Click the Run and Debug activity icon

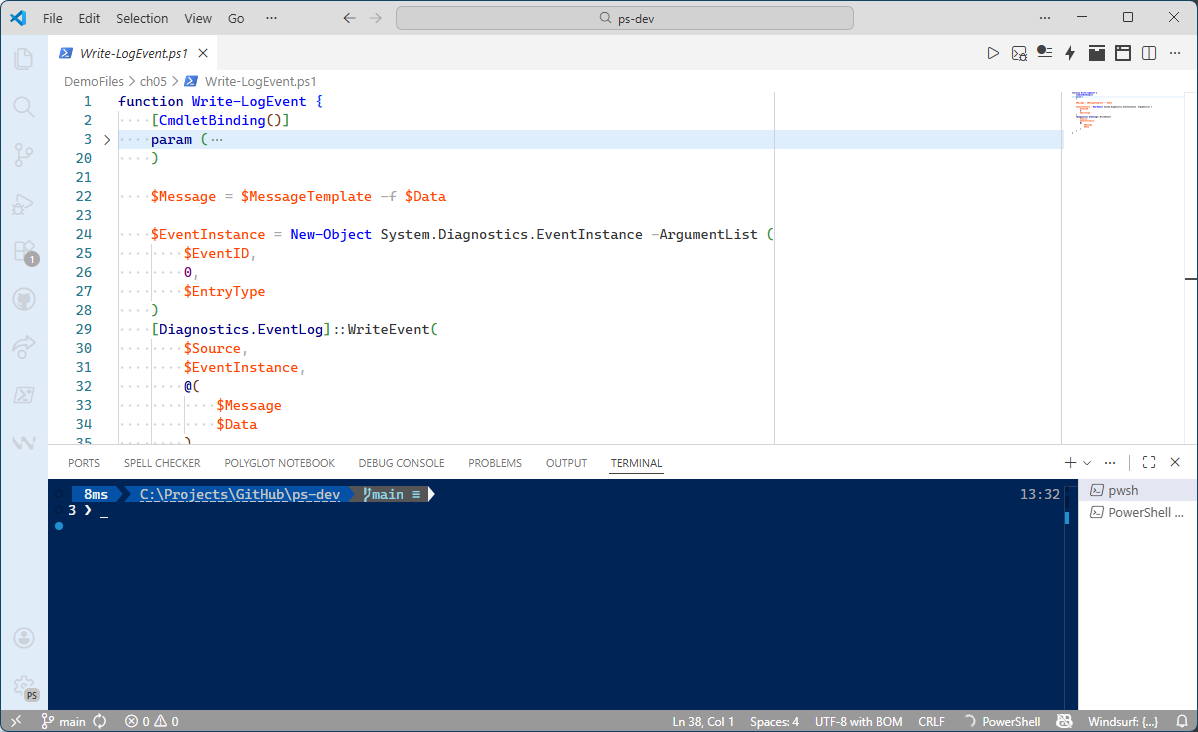(x=23, y=204)
